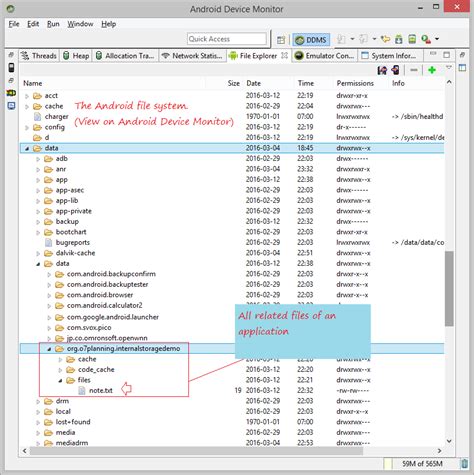
Task: Click the garbage collector trash icon
Action: 464,463
